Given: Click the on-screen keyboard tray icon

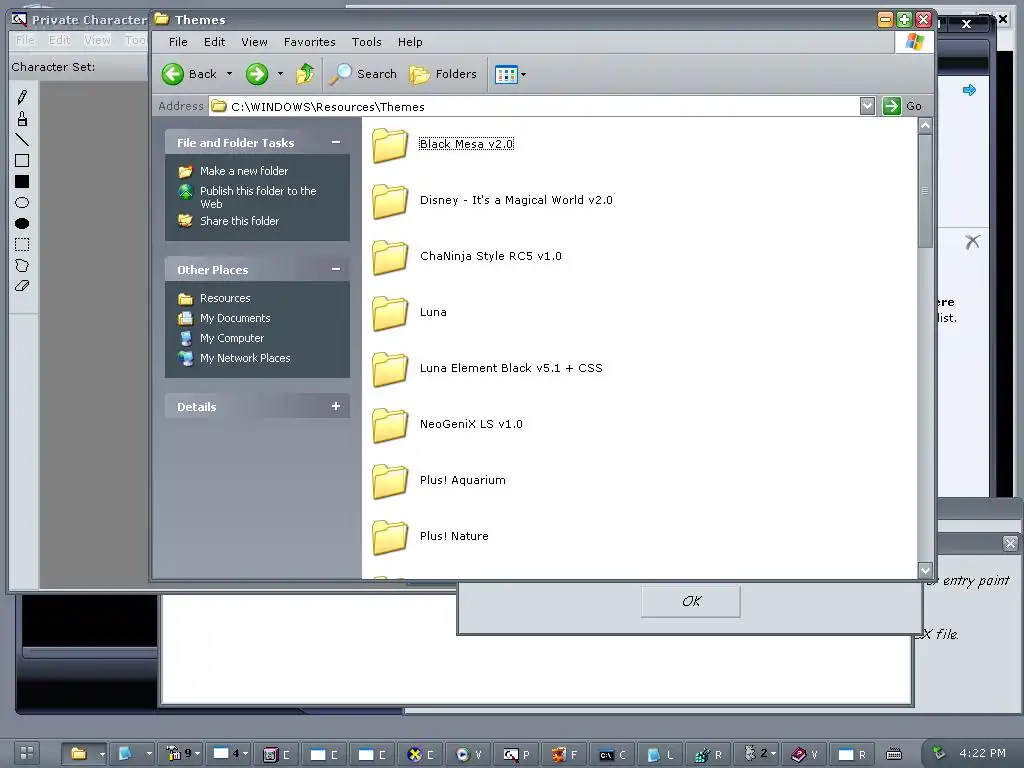Looking at the screenshot, I should point(894,754).
